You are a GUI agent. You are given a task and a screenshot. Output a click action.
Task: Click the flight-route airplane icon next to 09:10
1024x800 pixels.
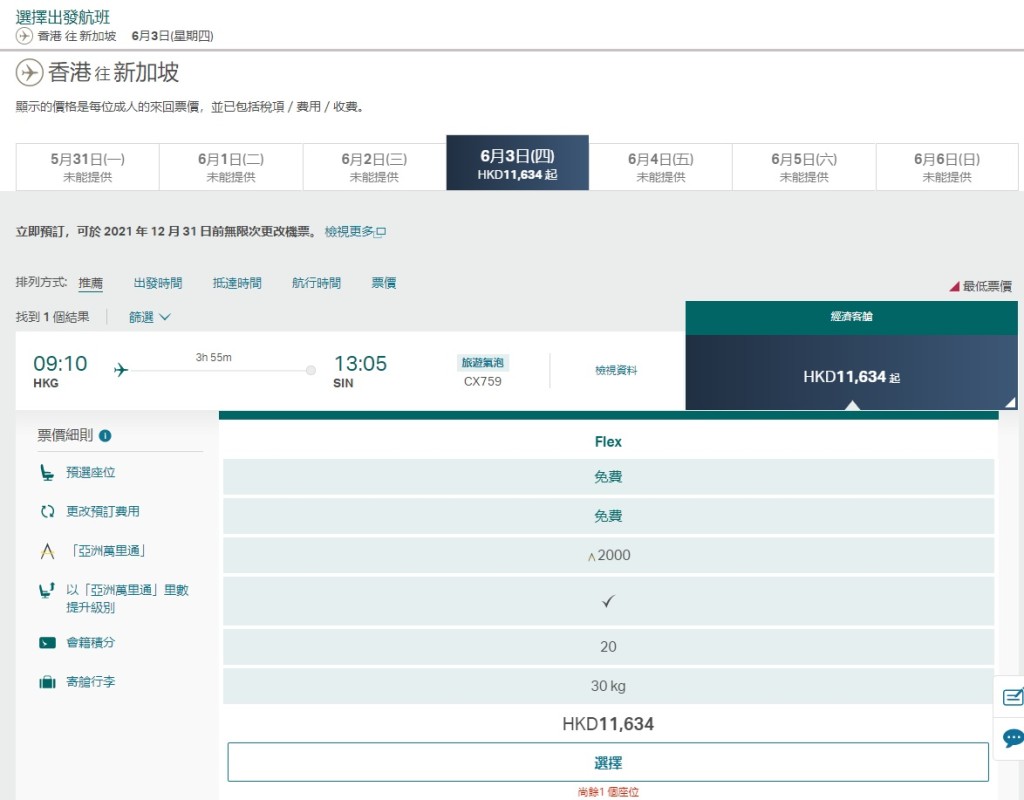pyautogui.click(x=121, y=370)
